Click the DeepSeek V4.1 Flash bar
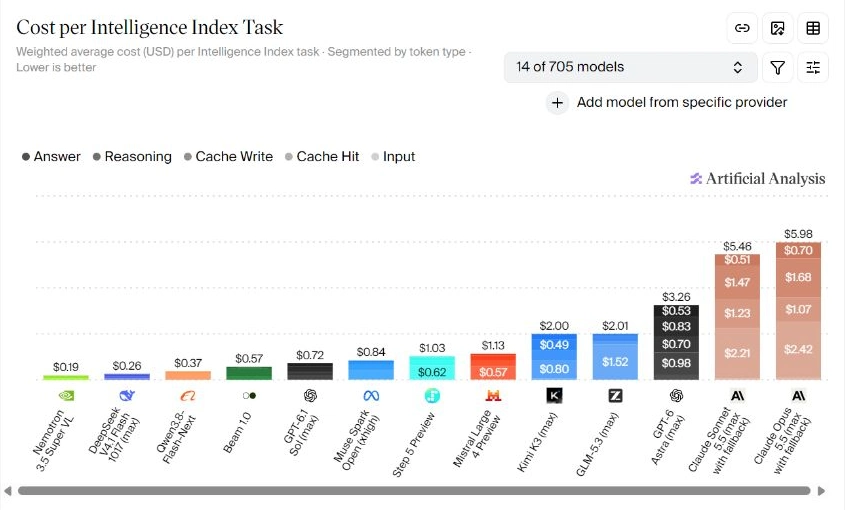Viewport: 845px width, 510px height. click(x=127, y=376)
